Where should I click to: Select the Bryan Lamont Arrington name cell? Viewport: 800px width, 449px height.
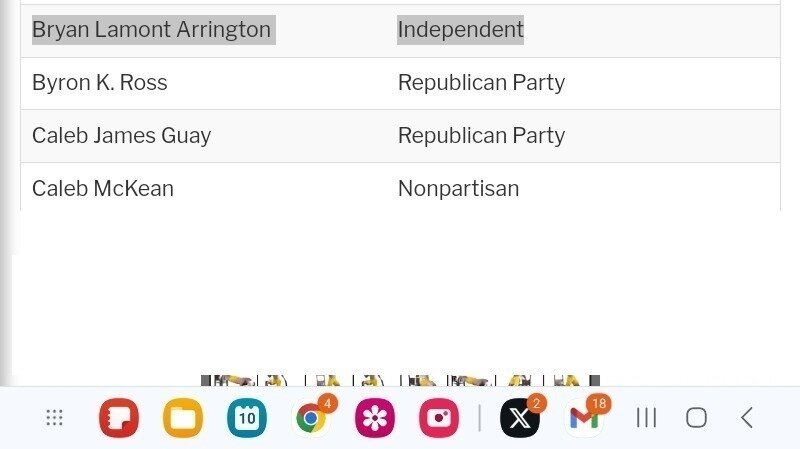[x=154, y=30]
